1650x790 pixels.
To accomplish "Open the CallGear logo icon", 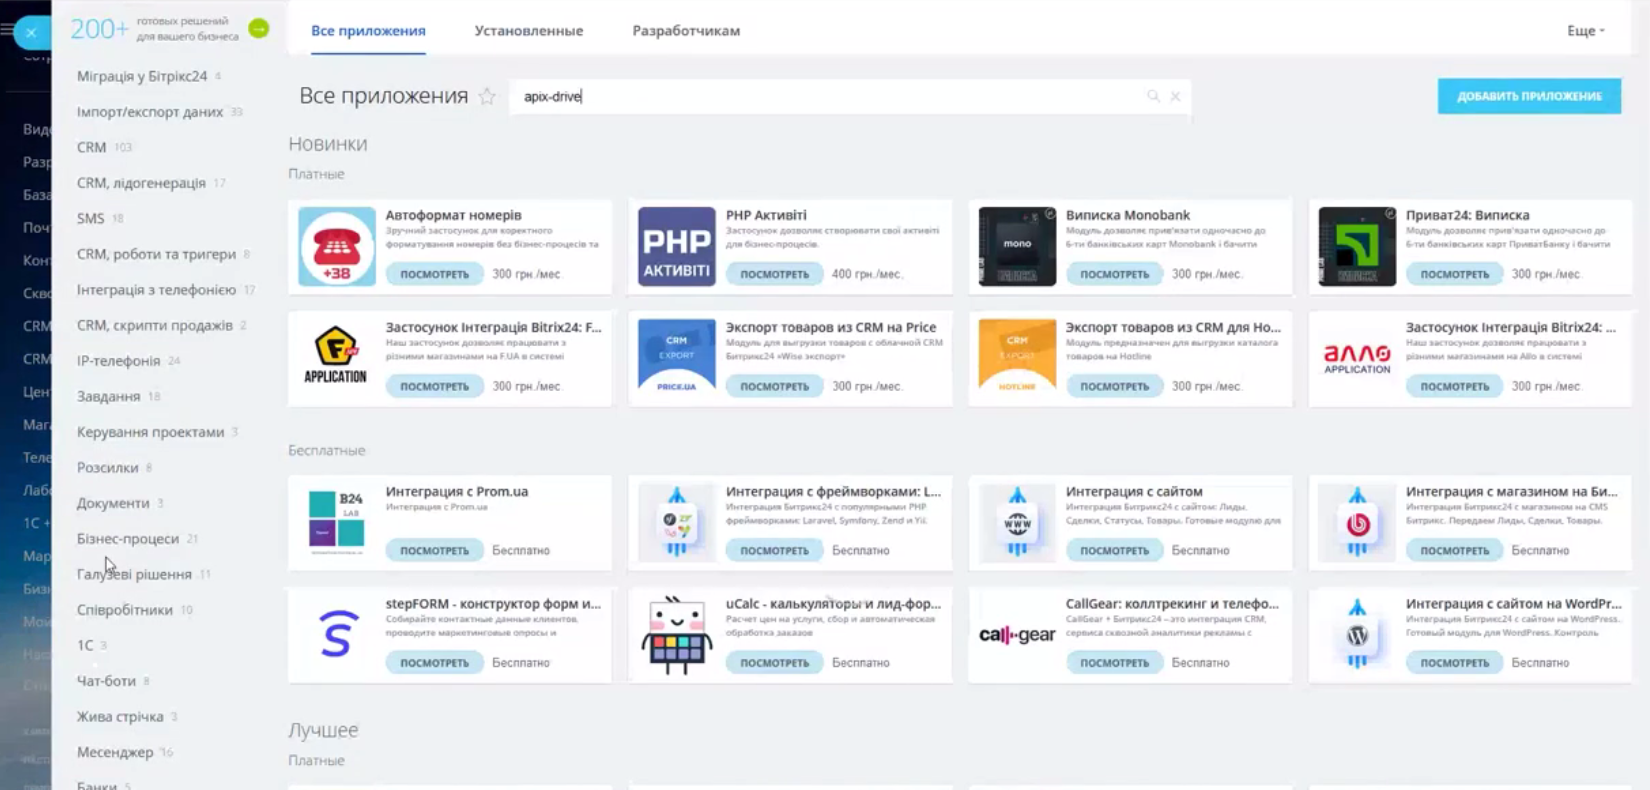I will [1017, 634].
